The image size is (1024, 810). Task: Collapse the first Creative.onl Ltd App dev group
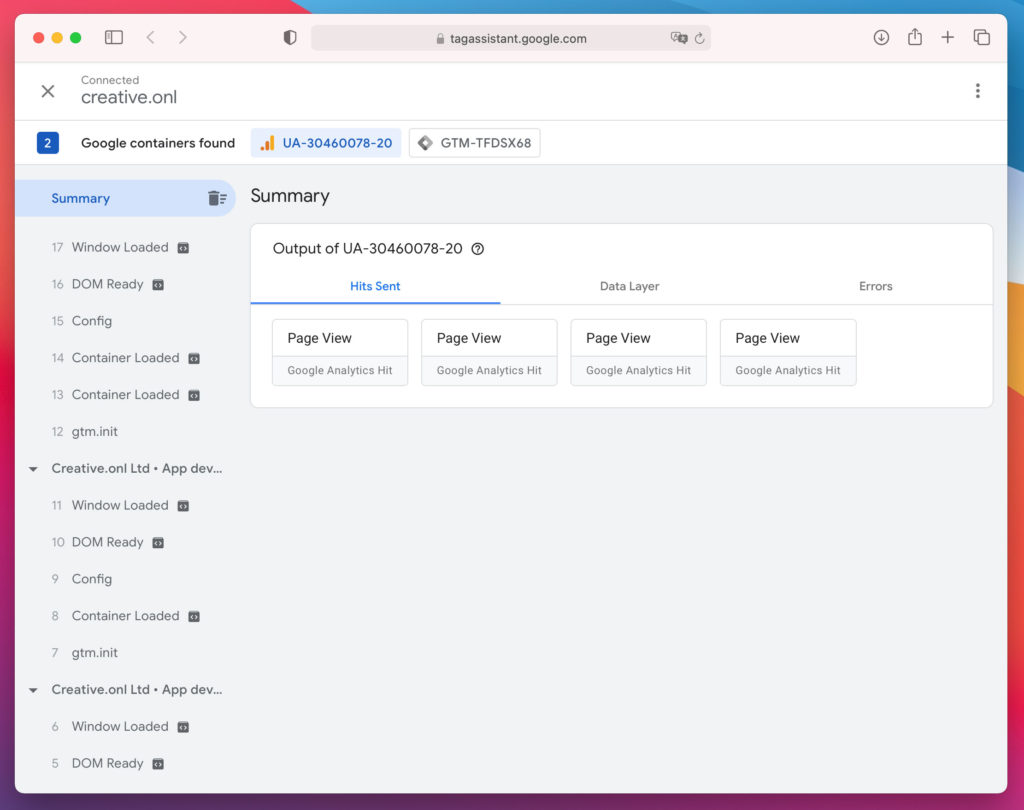coord(32,468)
